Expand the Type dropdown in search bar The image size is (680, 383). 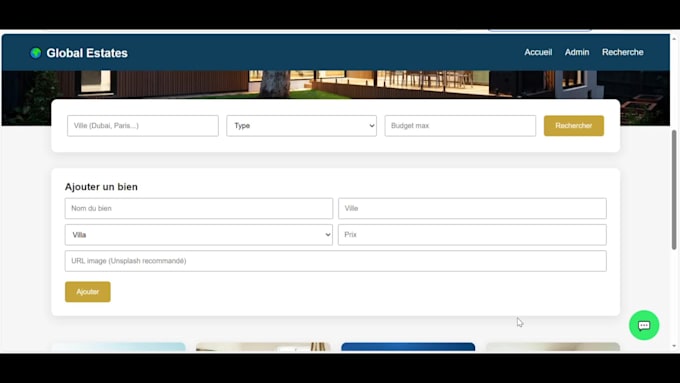click(301, 126)
